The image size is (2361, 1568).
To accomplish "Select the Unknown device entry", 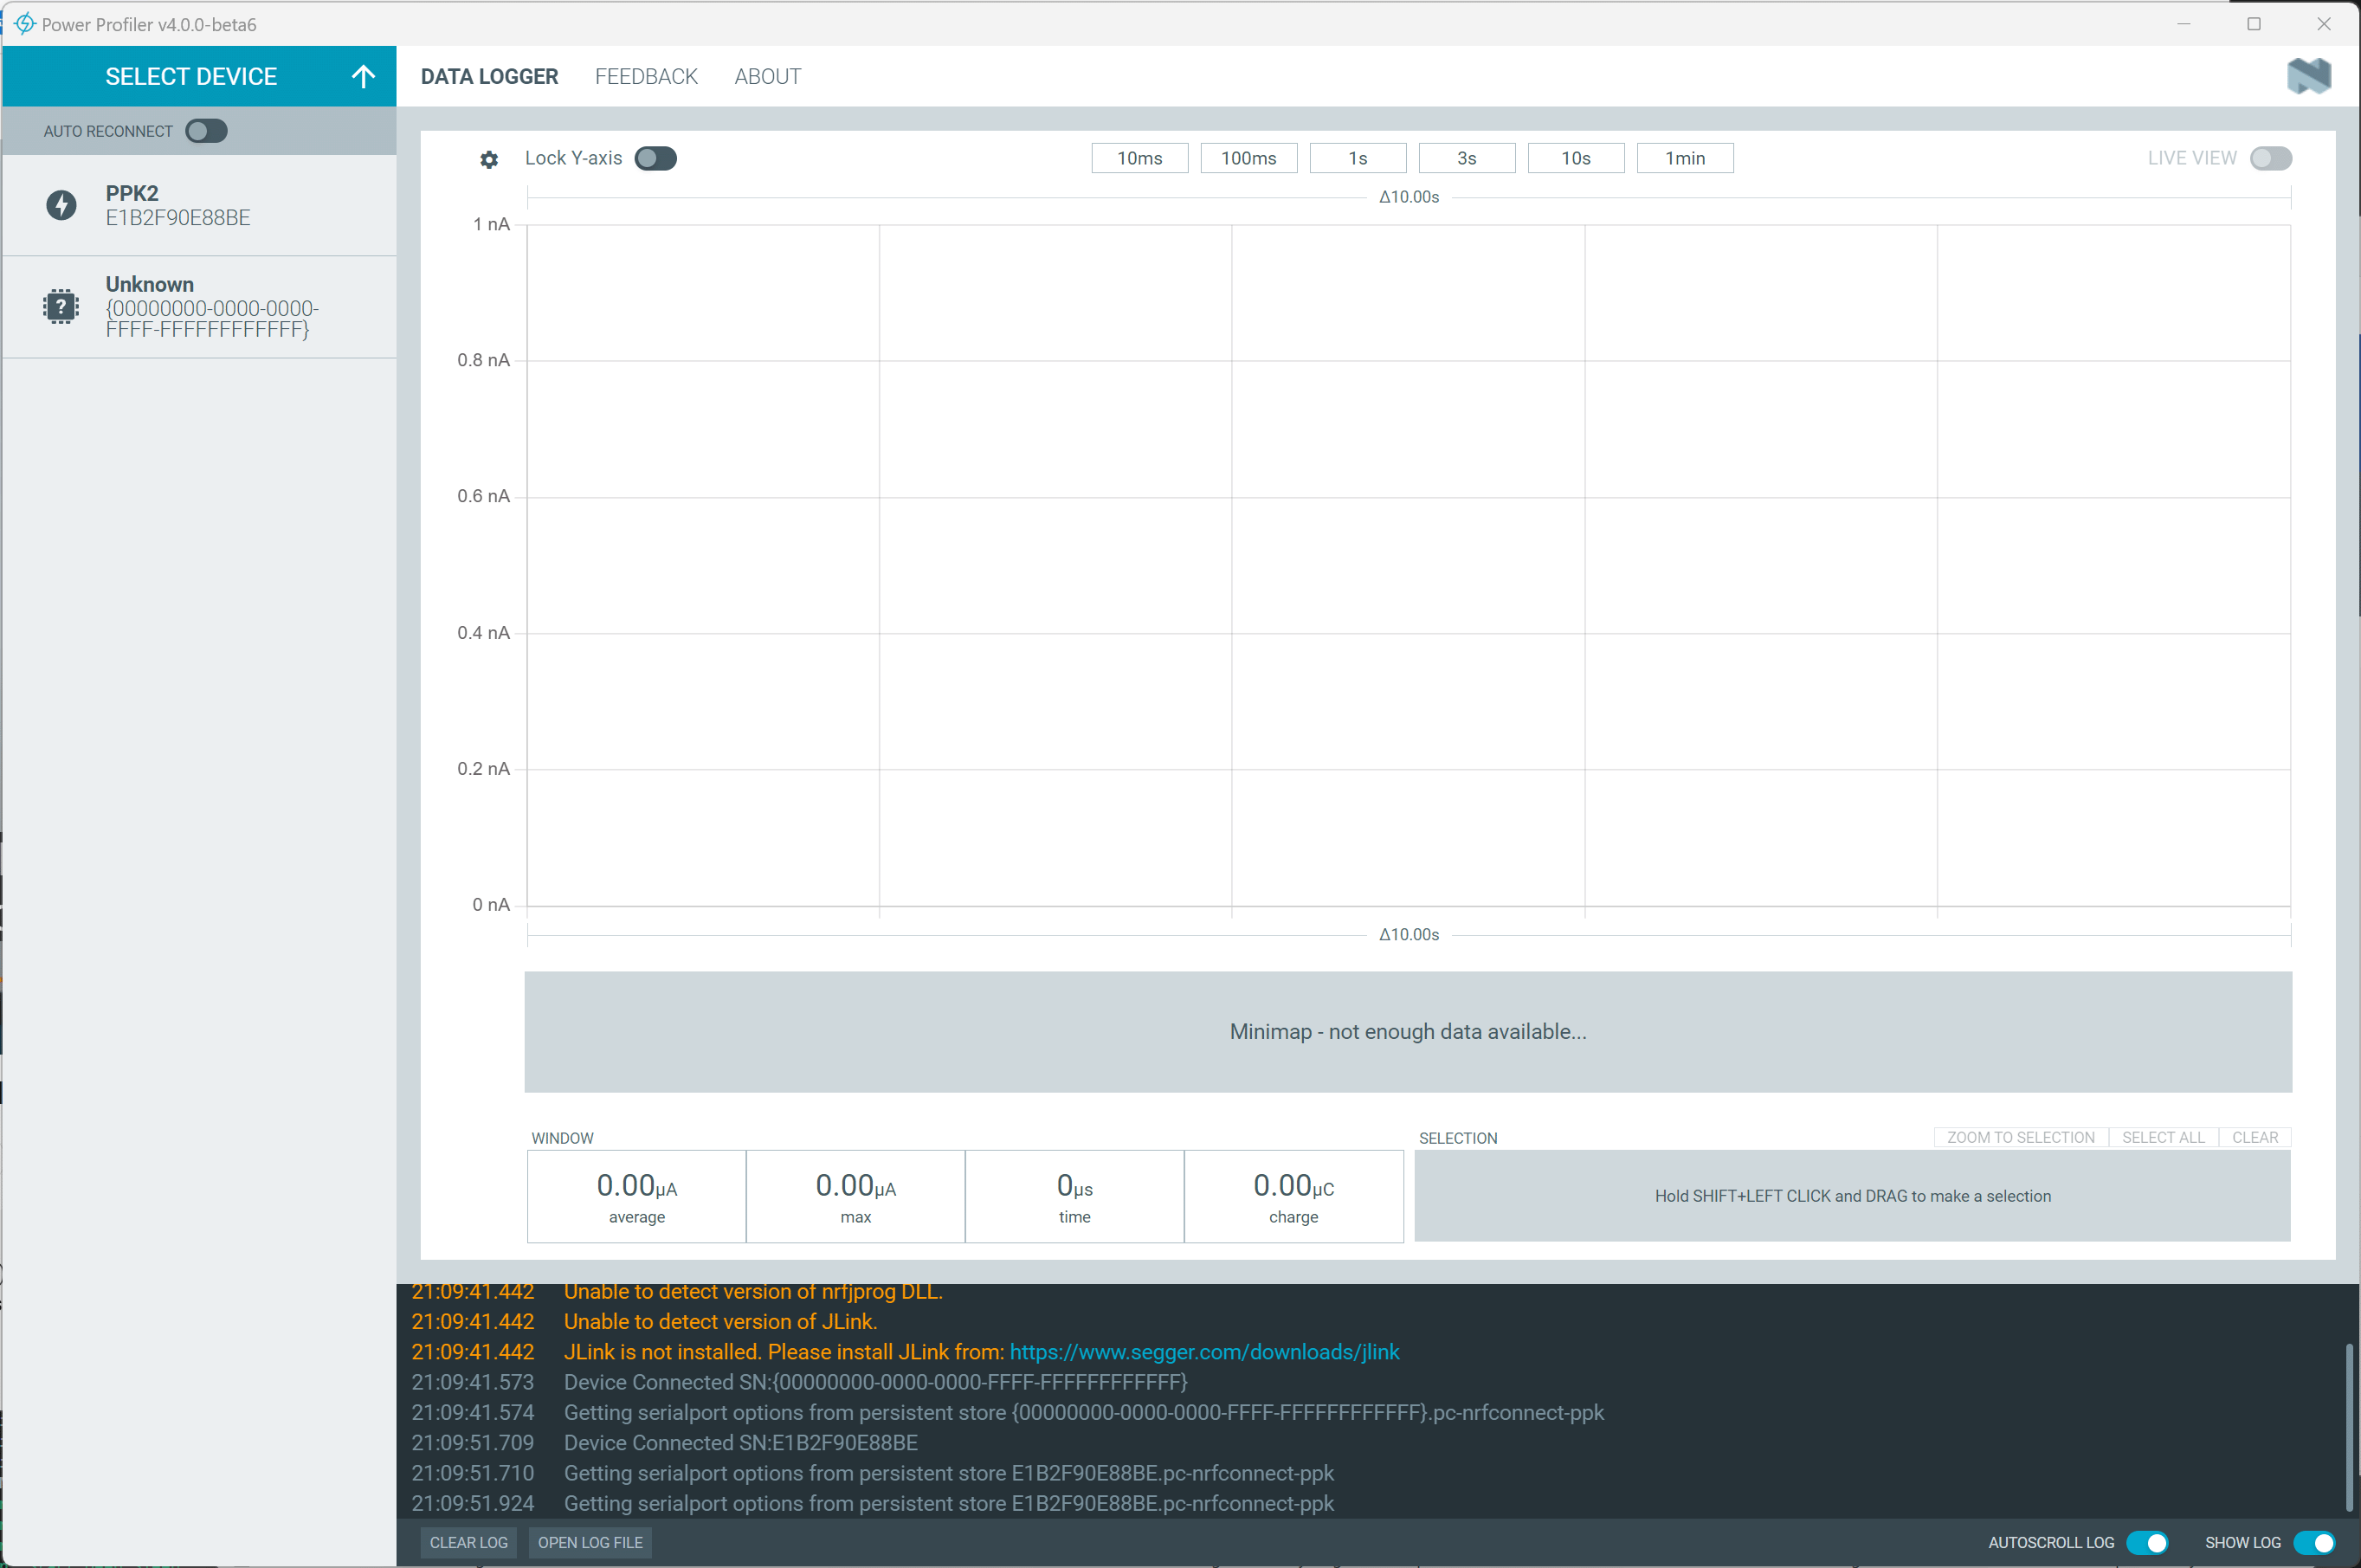I will coord(199,307).
